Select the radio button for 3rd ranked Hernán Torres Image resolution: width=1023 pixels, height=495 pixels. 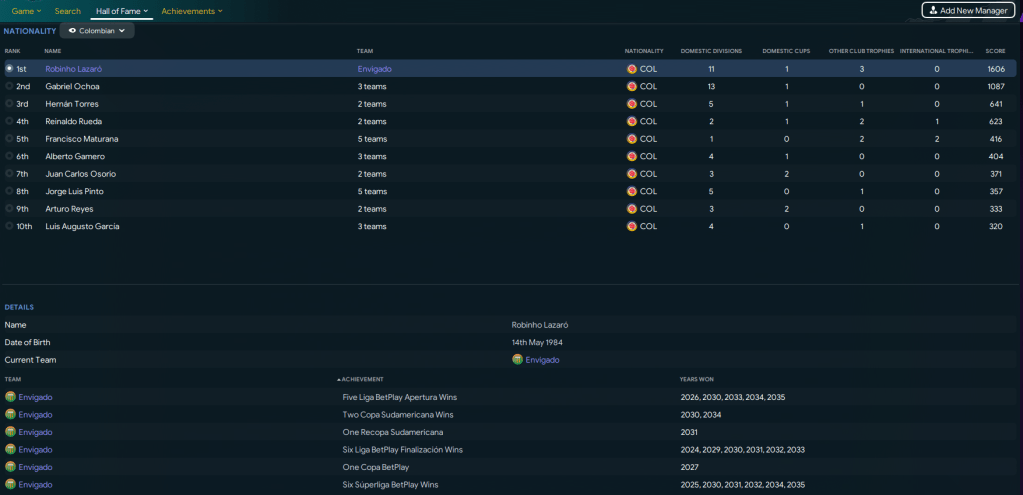pyautogui.click(x=9, y=104)
